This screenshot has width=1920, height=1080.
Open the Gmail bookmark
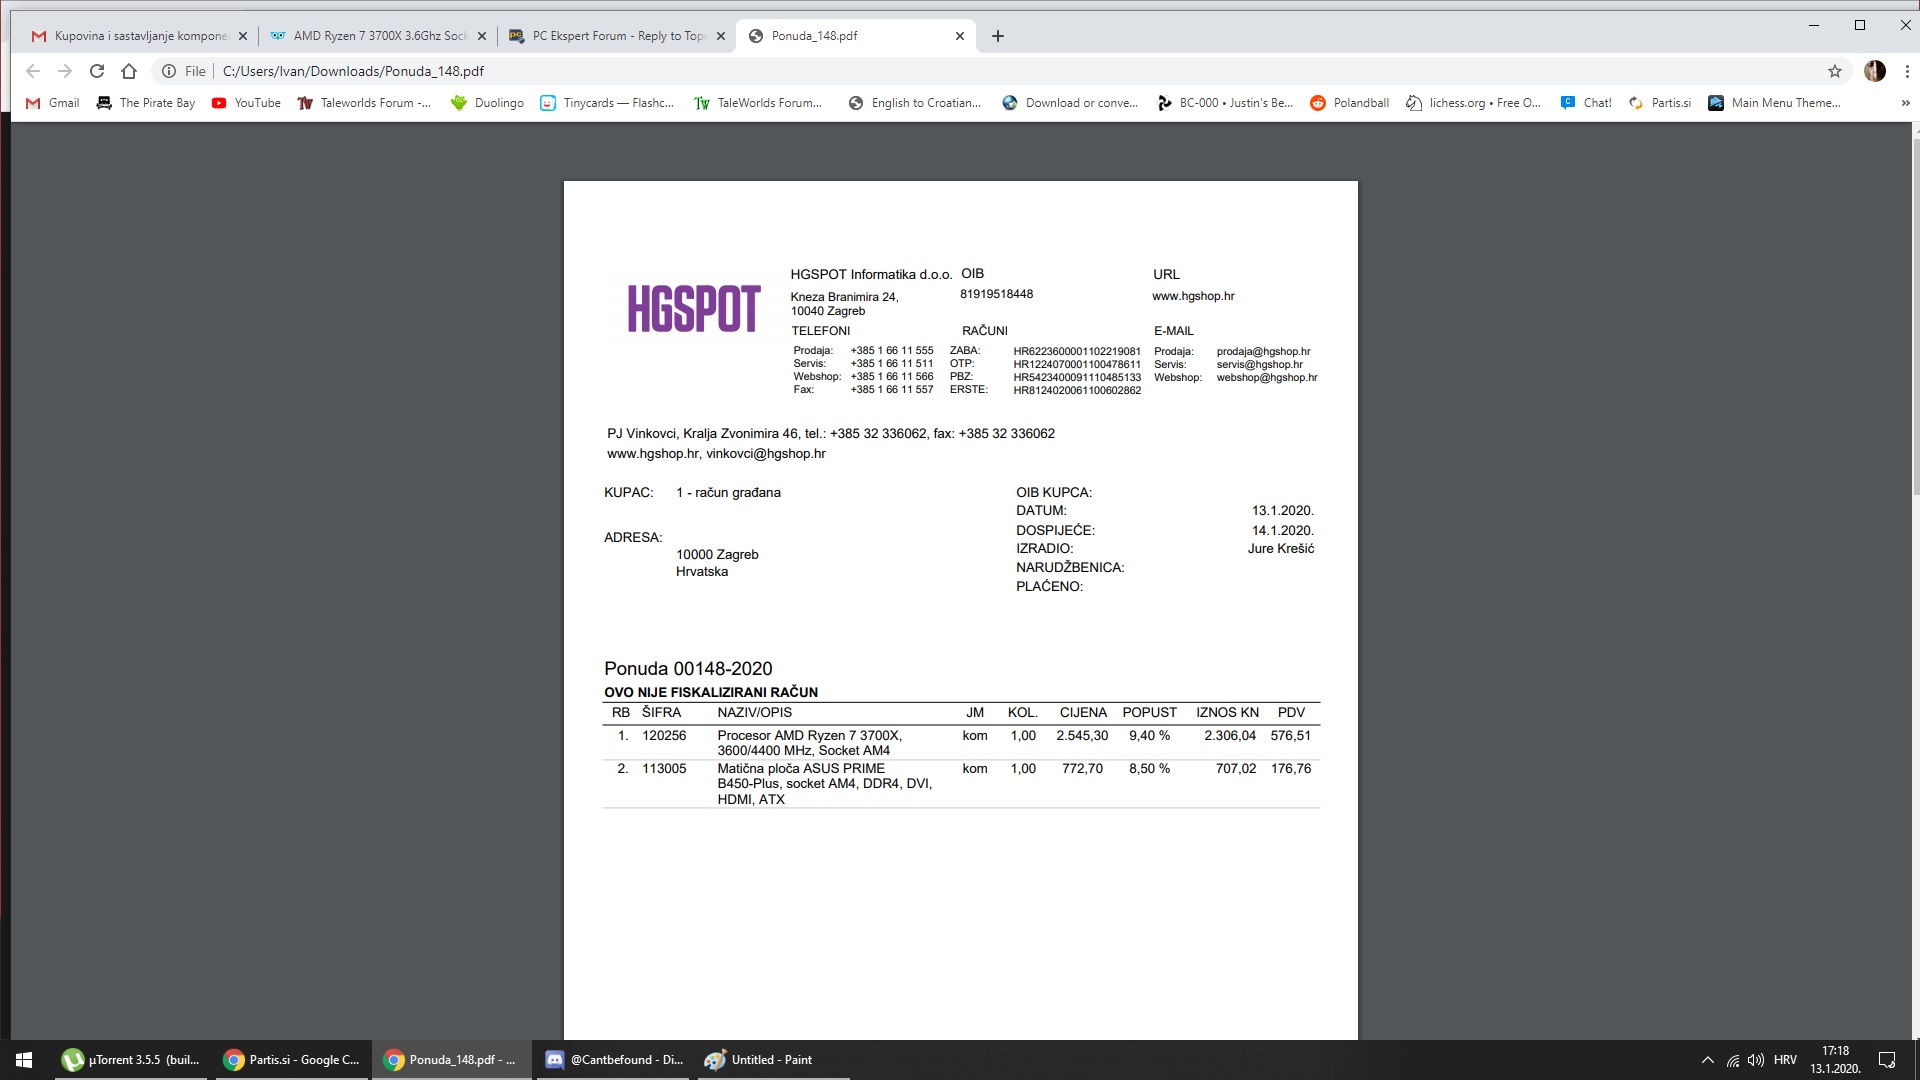(52, 103)
